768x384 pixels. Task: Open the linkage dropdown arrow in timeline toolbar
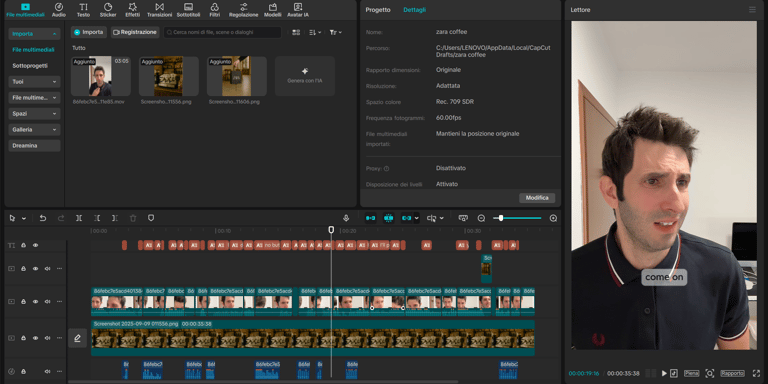[417, 218]
